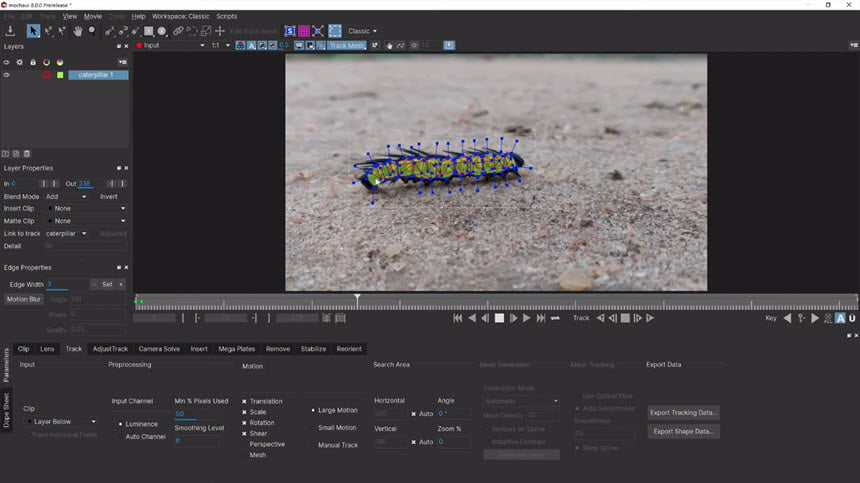The width and height of the screenshot is (860, 483).
Task: Toggle Rotation motion checkbox
Action: pyautogui.click(x=245, y=423)
